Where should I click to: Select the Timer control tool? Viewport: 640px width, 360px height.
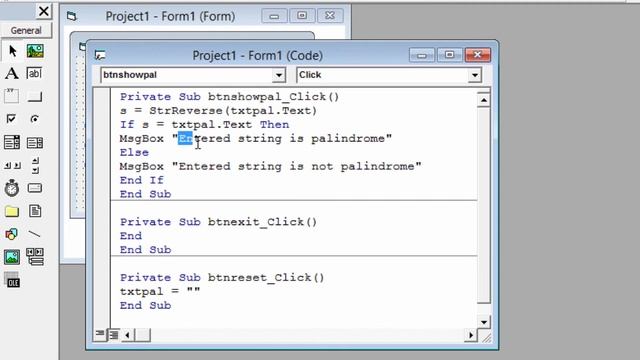tap(12, 188)
